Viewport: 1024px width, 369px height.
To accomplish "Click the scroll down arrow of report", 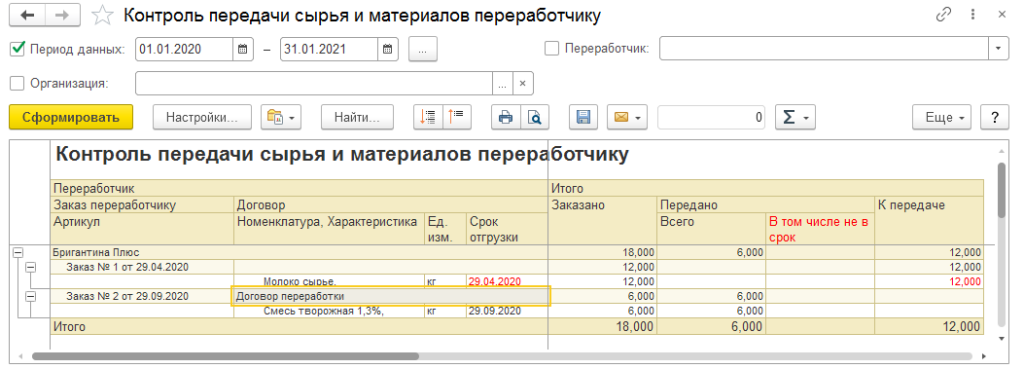I will click(x=1002, y=338).
